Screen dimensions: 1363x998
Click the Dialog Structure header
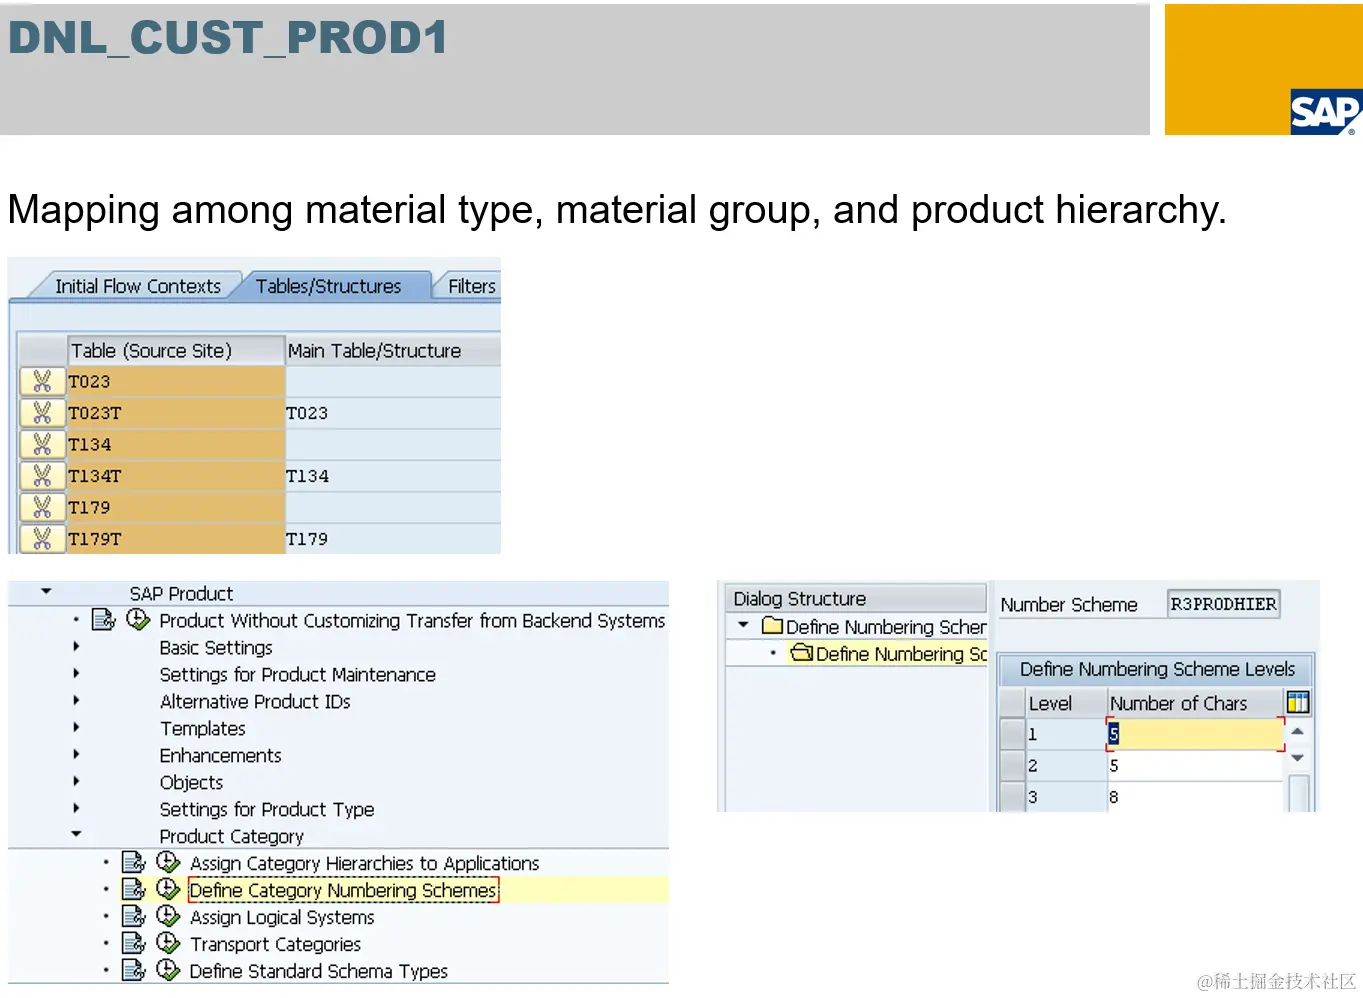[856, 598]
